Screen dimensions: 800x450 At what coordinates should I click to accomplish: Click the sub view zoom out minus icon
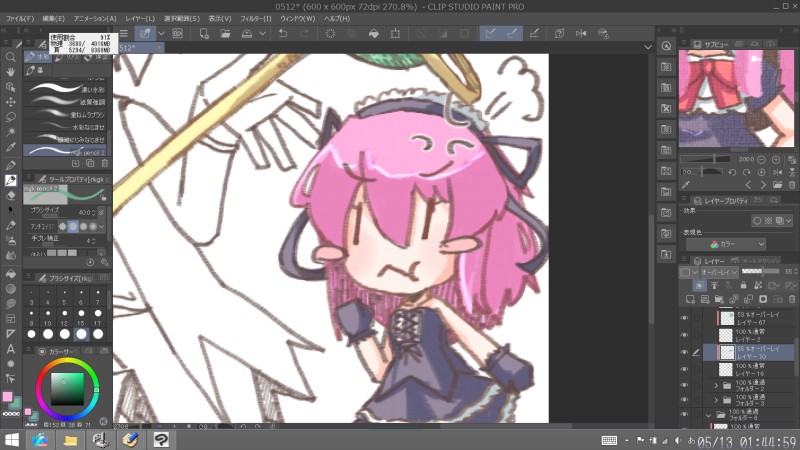(761, 160)
